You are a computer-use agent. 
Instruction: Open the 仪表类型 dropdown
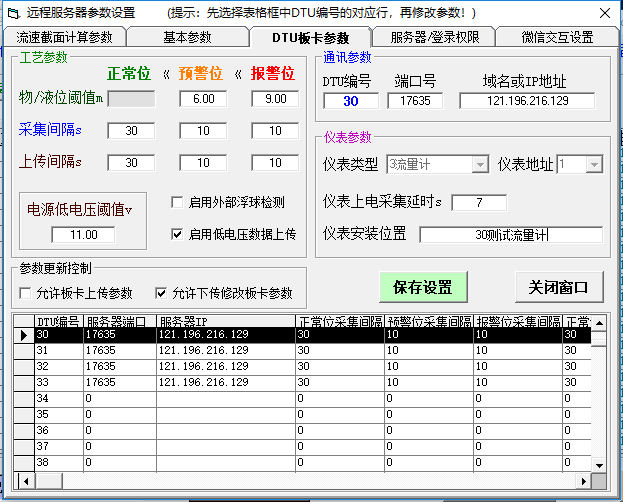click(480, 164)
